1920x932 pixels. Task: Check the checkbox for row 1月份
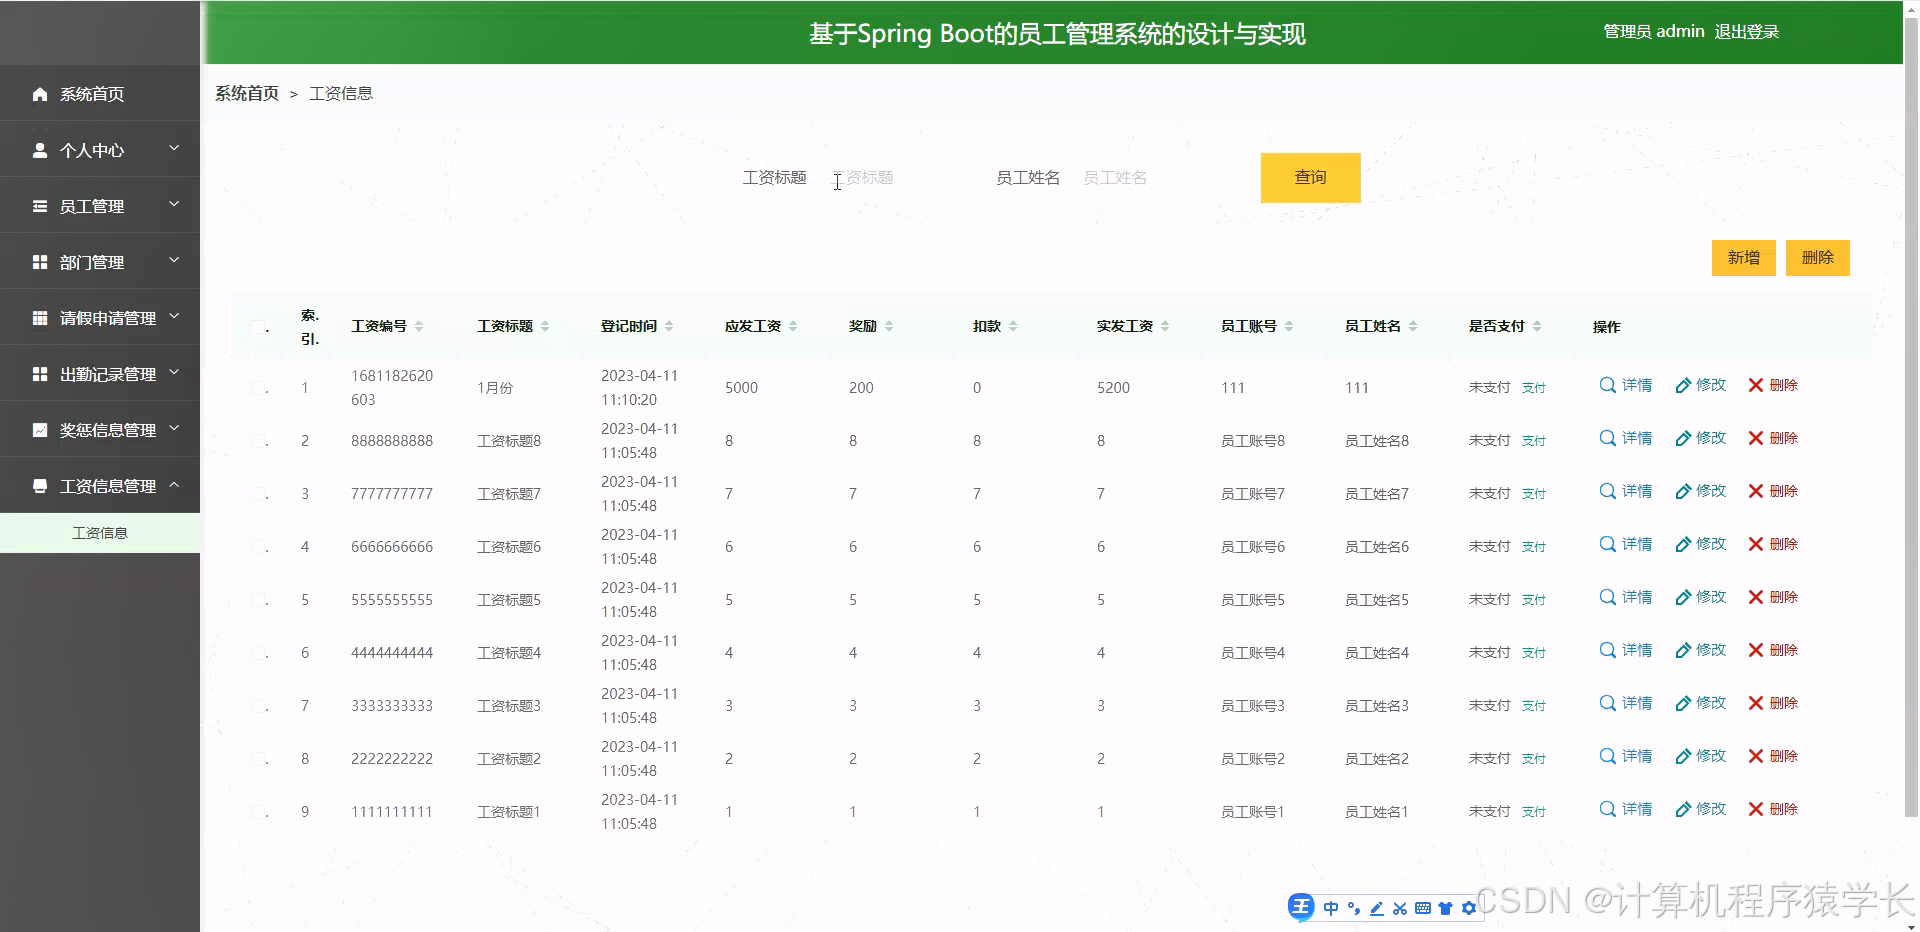(258, 388)
